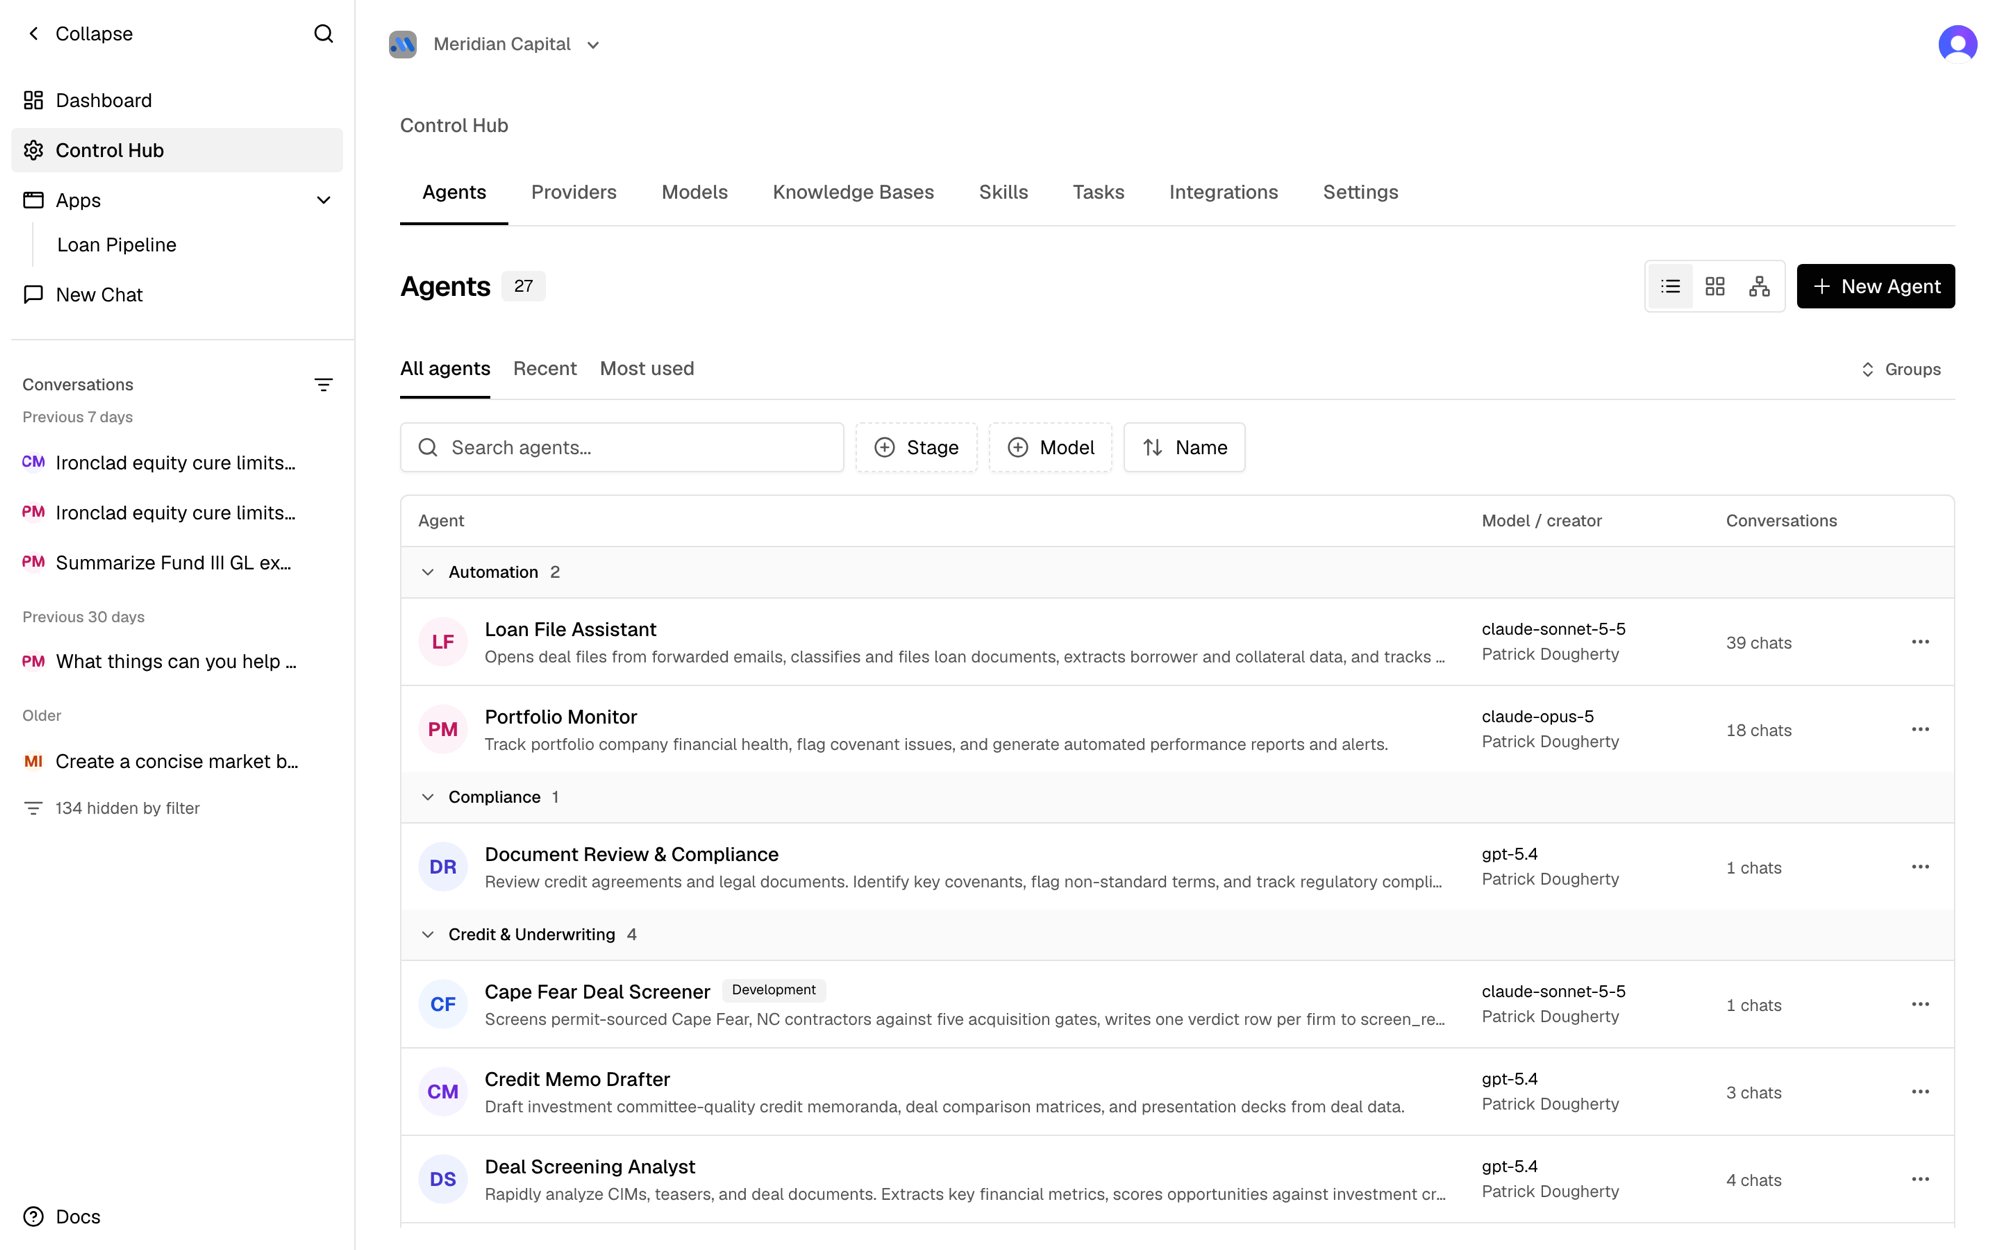The image size is (2000, 1250).
Task: Open the Loan Pipeline app
Action: pyautogui.click(x=117, y=245)
